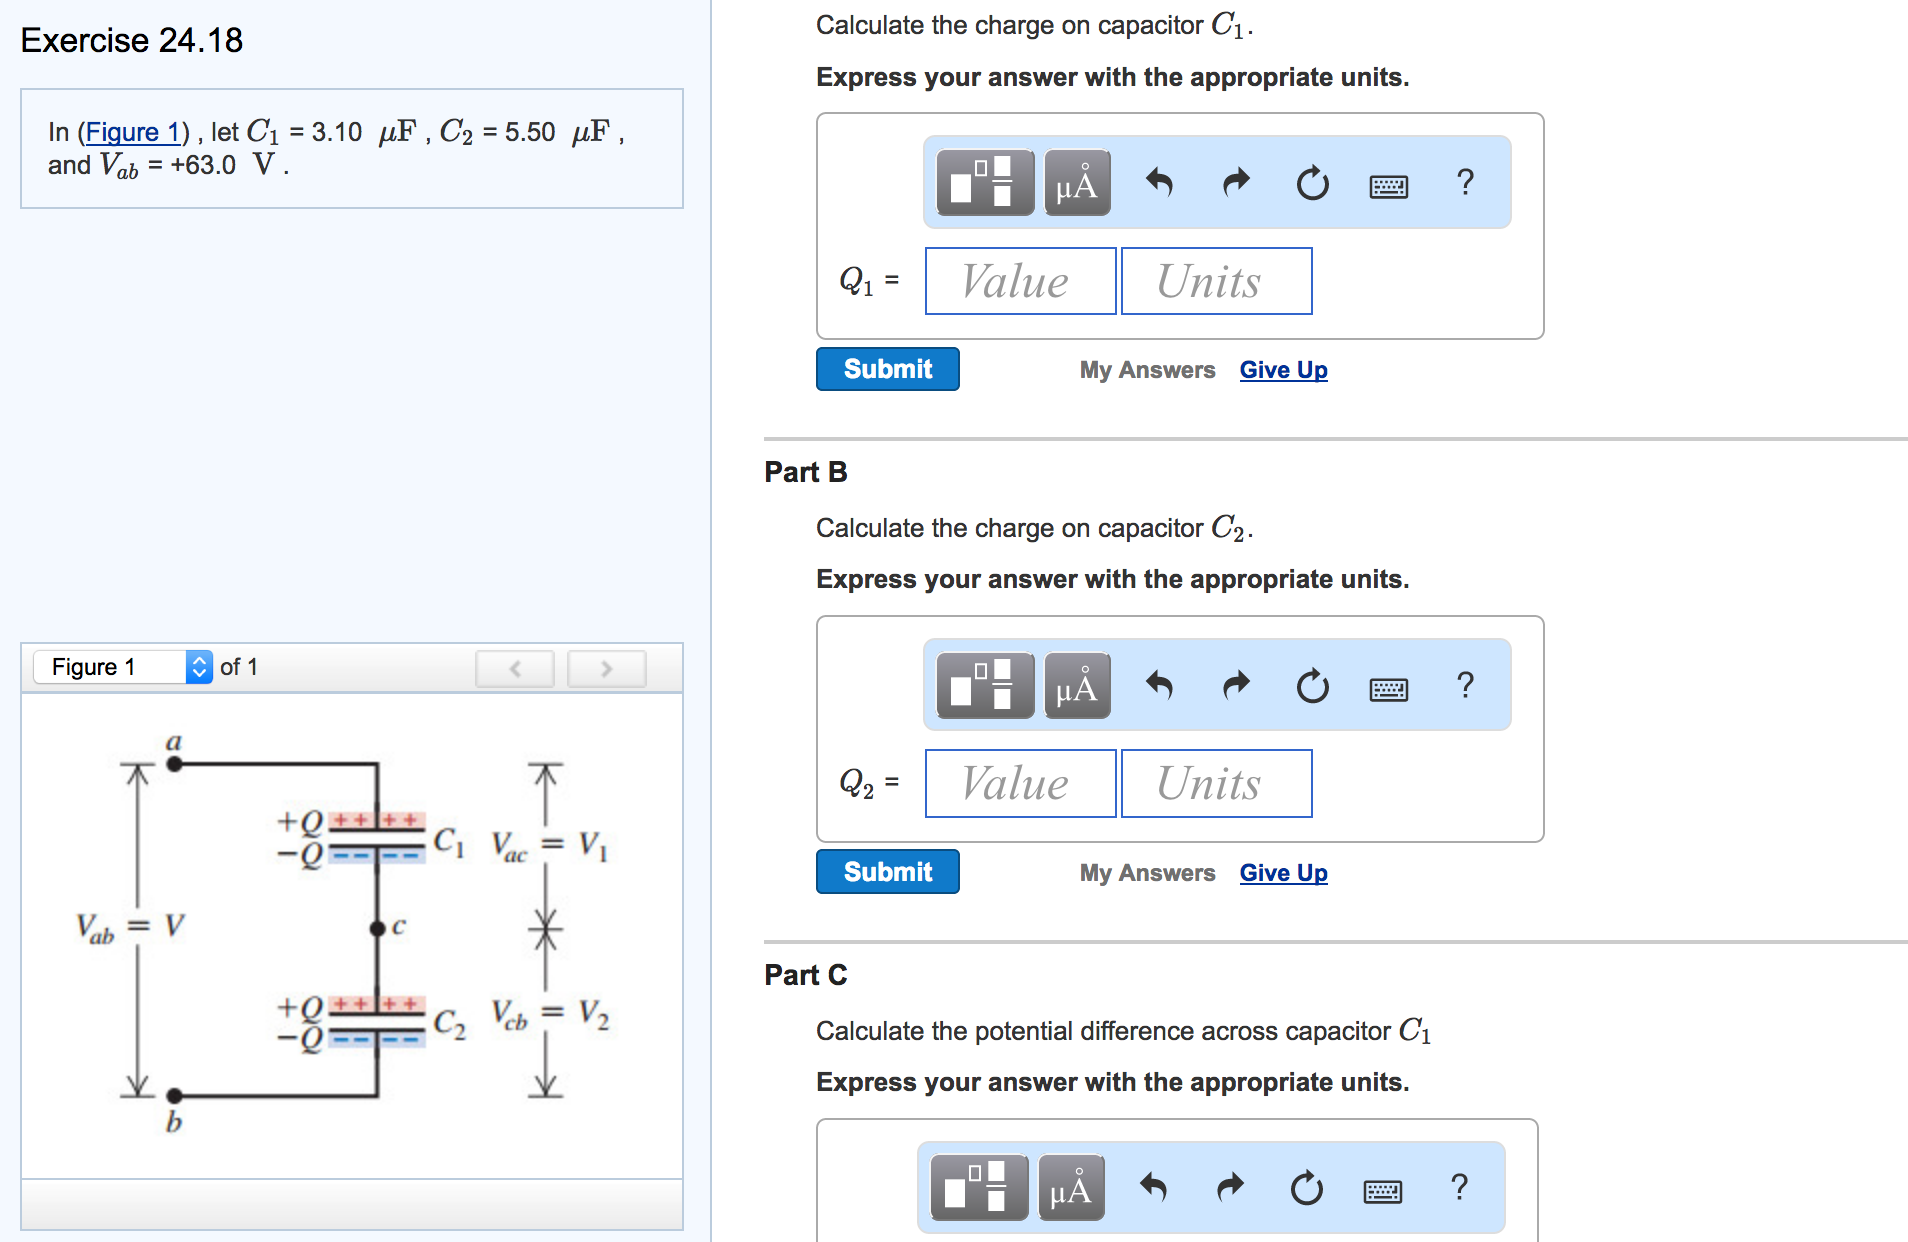The width and height of the screenshot is (1908, 1242).
Task: Undo the last entry in Part A toolbar
Action: pyautogui.click(x=1159, y=183)
